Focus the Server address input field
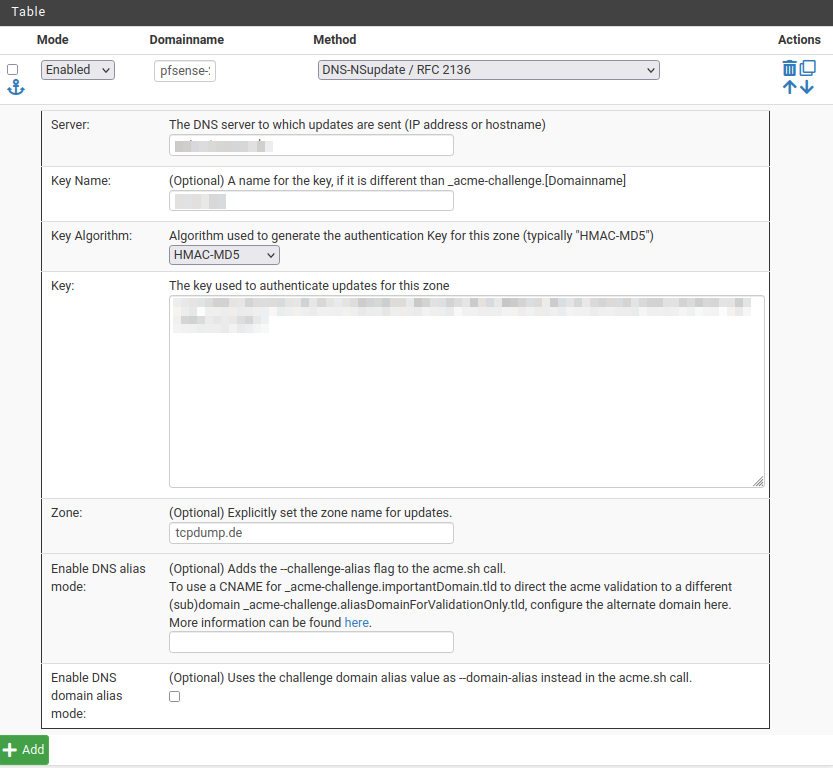833x768 pixels. coord(311,146)
